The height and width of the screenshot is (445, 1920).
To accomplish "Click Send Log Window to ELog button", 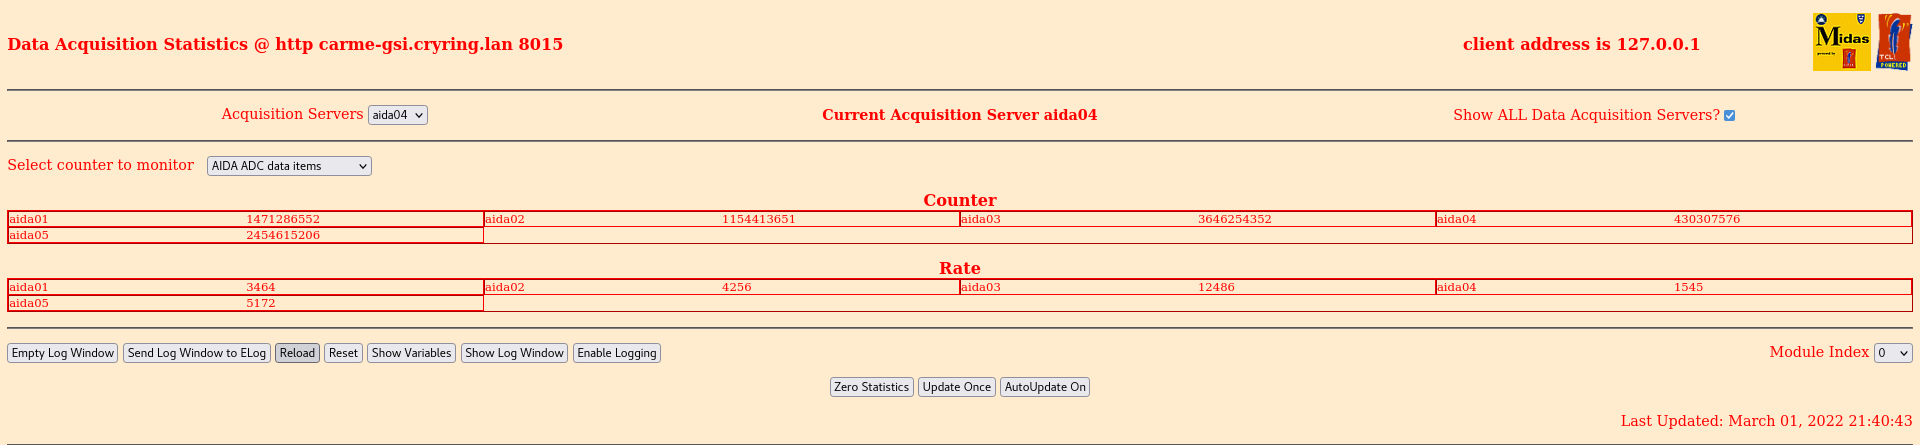I will tap(197, 353).
